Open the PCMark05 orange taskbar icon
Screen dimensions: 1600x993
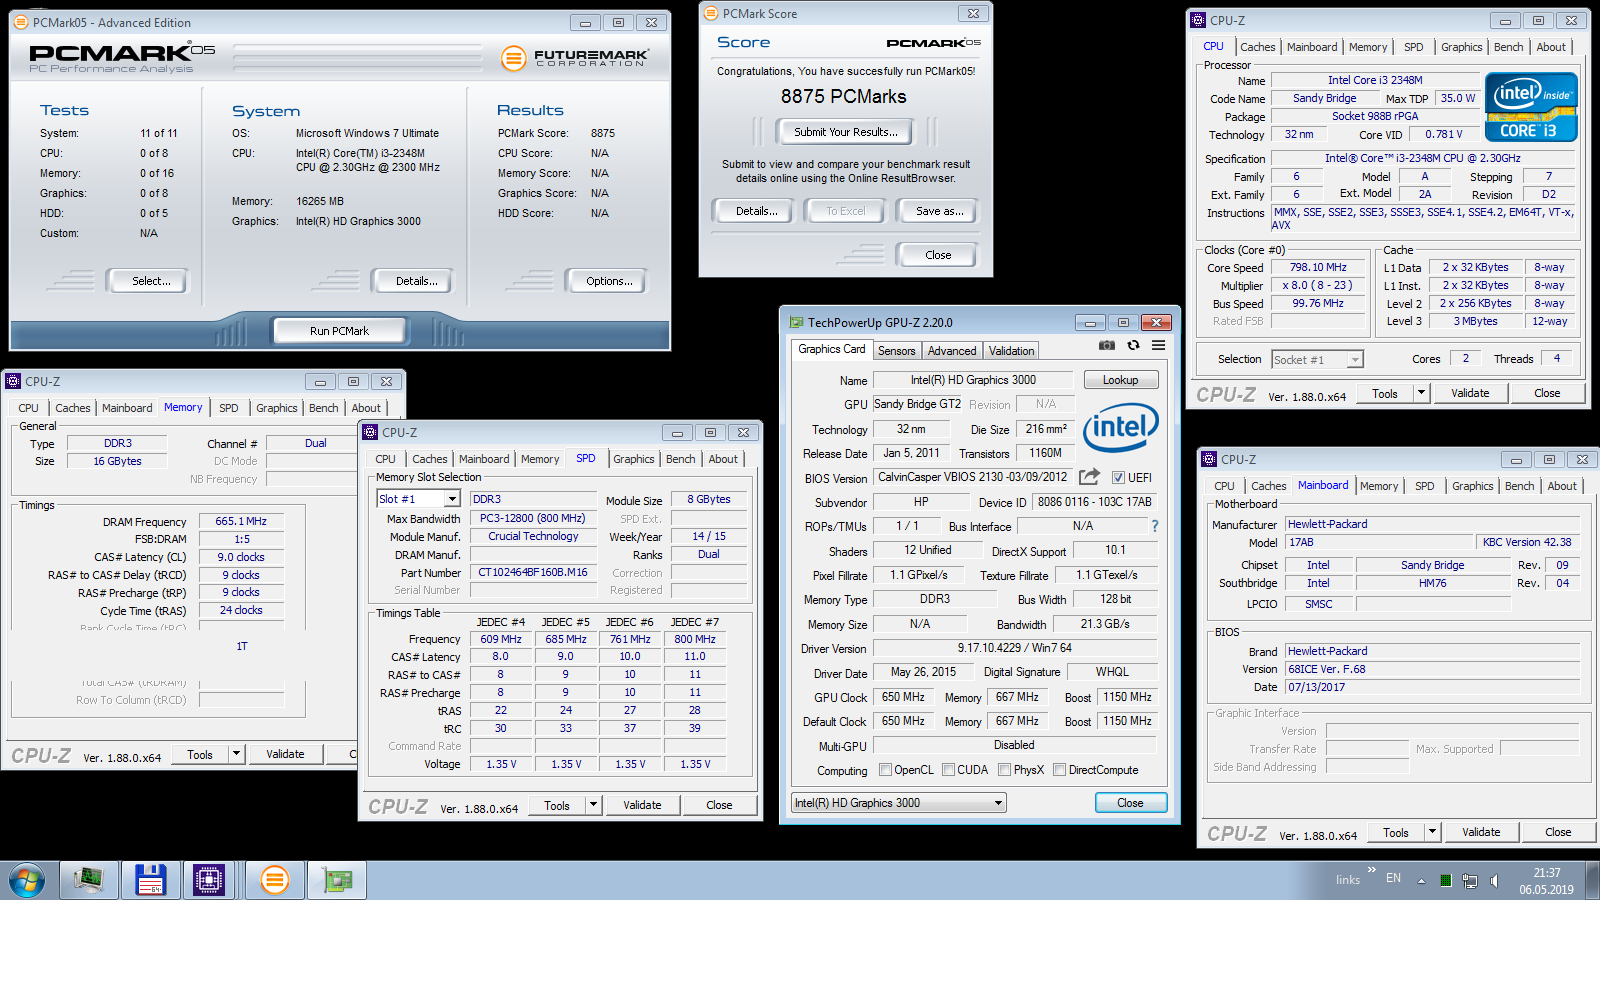(274, 880)
